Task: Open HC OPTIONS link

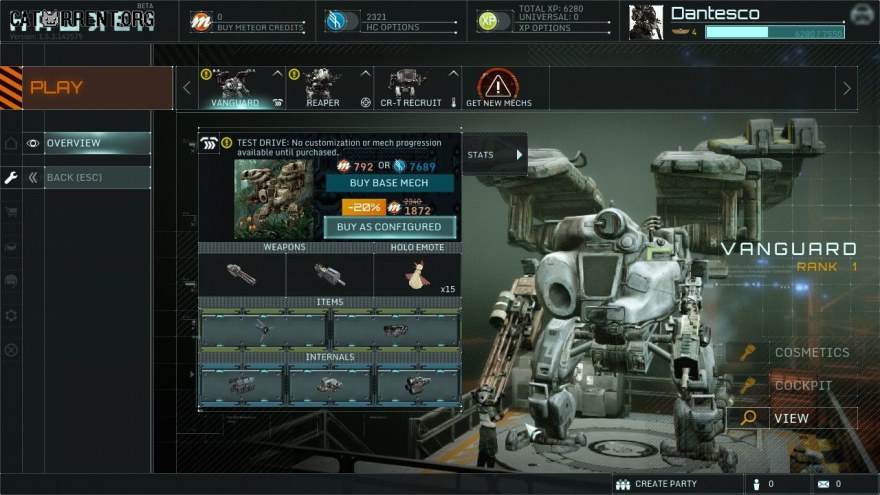Action: 393,27
